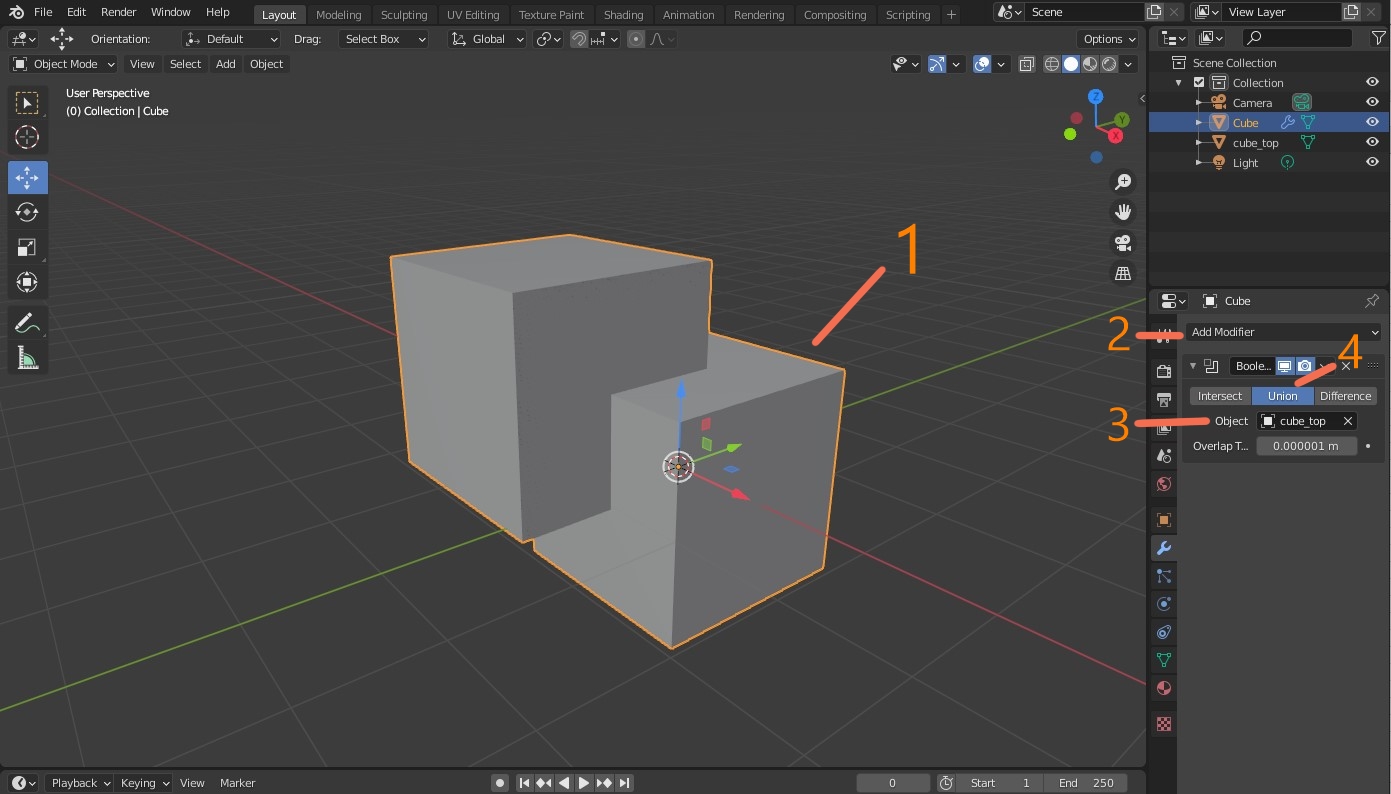The image size is (1391, 794).
Task: Select the Rotate tool in toolbar
Action: pos(27,212)
